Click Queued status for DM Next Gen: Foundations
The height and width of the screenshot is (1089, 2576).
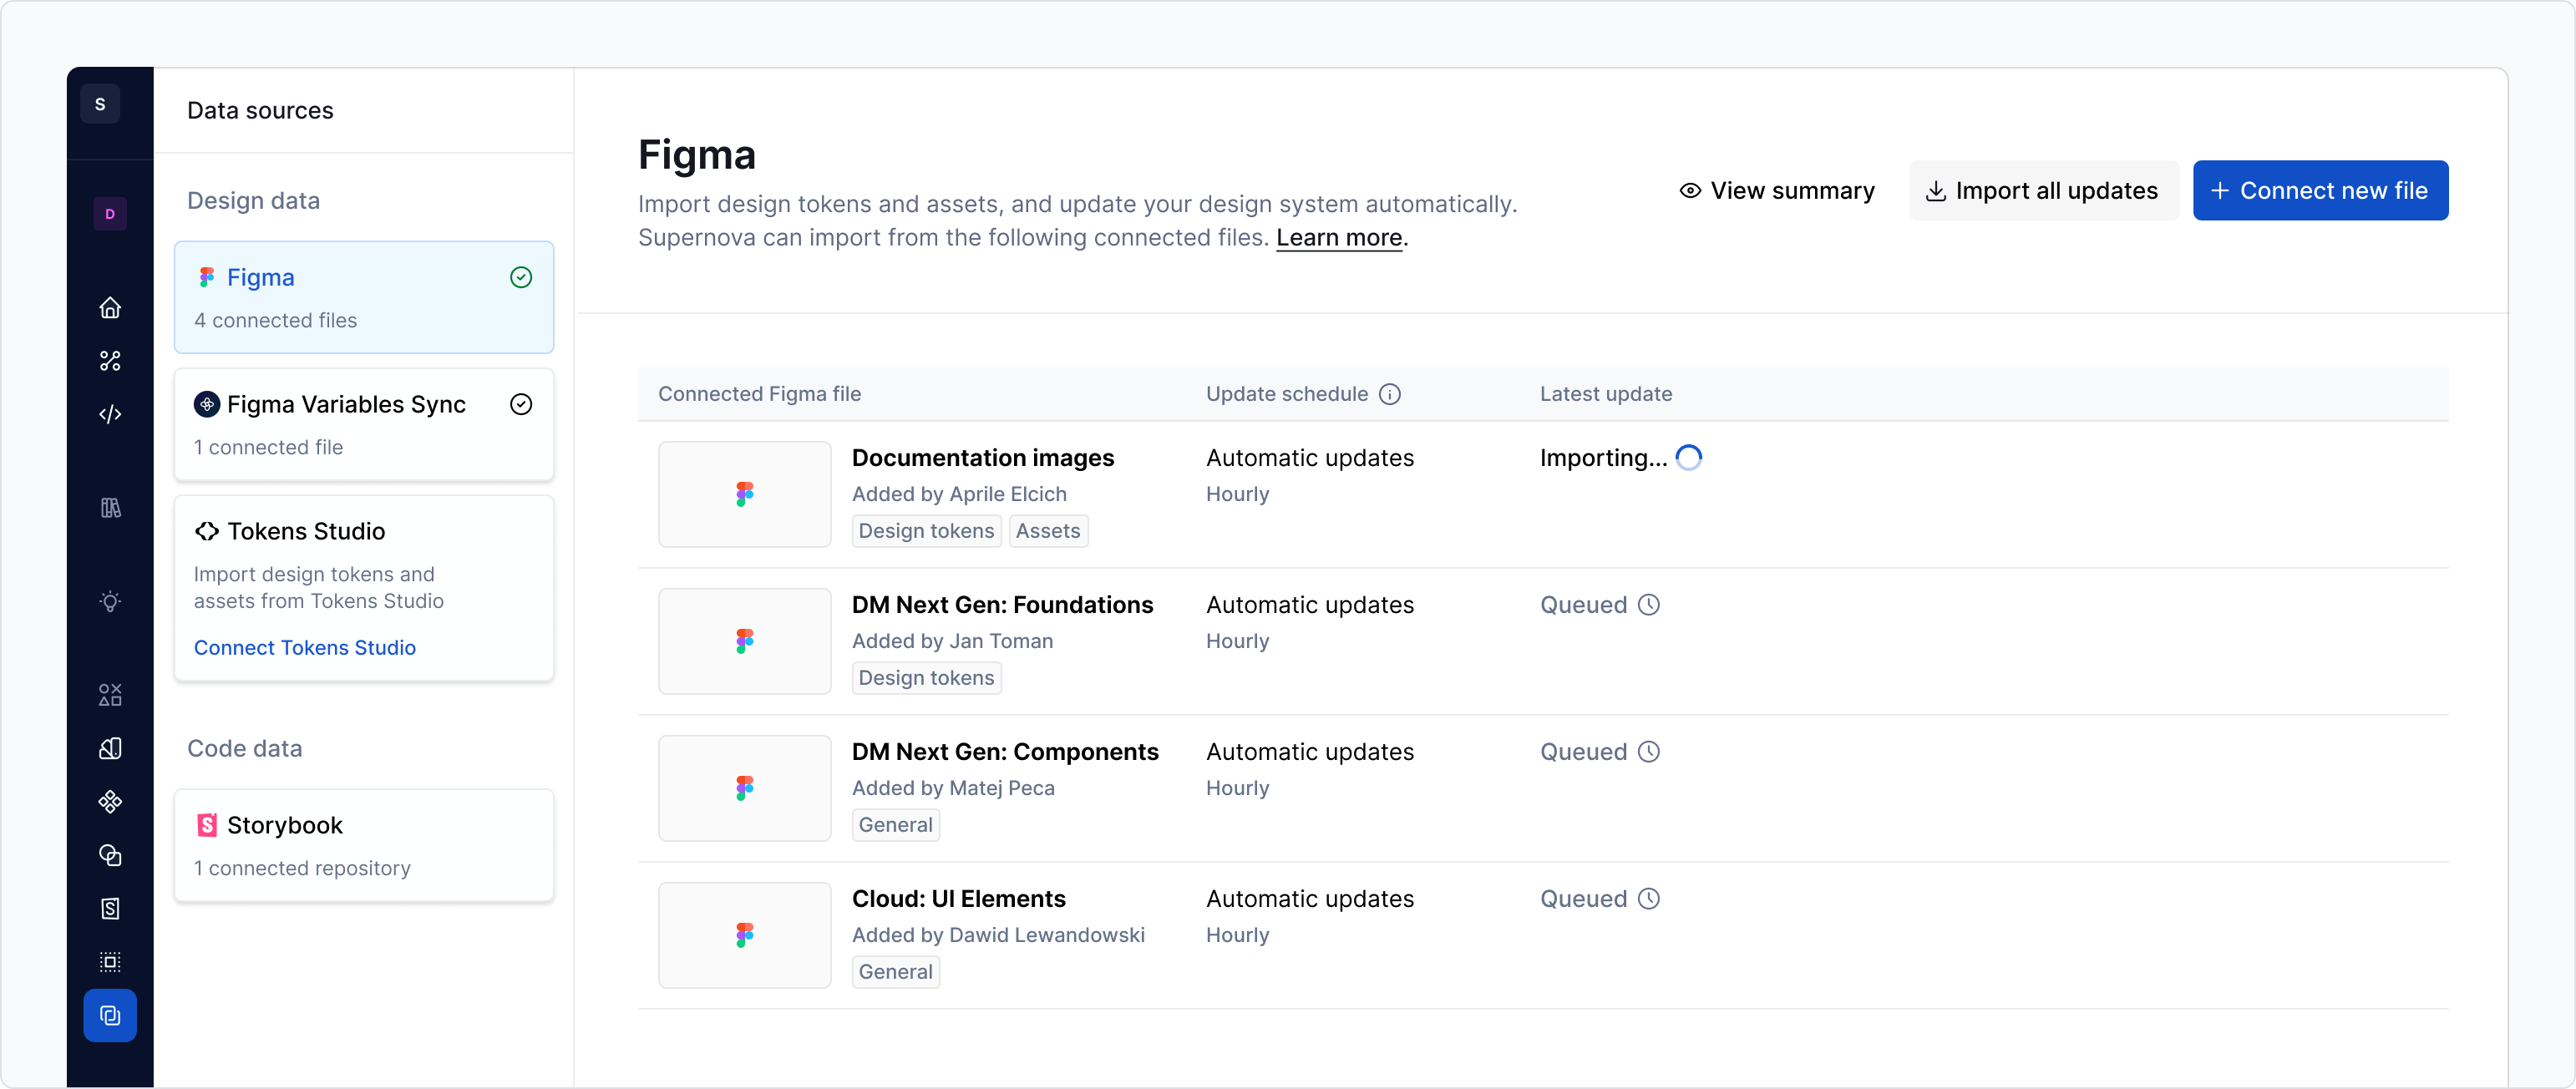coord(1583,605)
